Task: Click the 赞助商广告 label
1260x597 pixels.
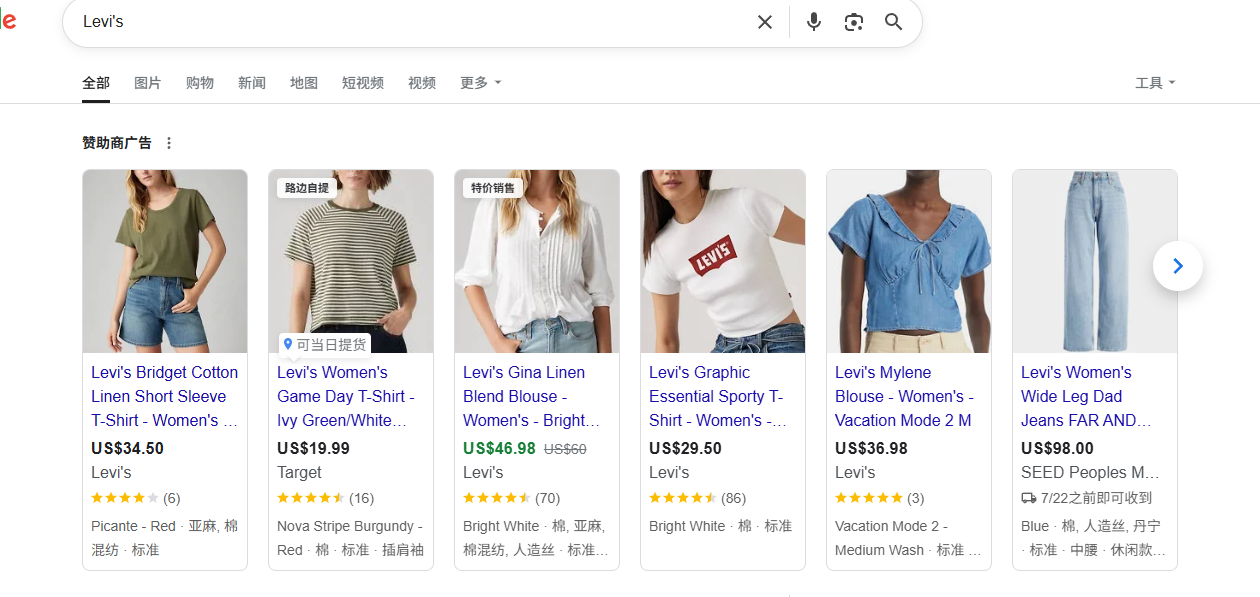Action: (117, 143)
